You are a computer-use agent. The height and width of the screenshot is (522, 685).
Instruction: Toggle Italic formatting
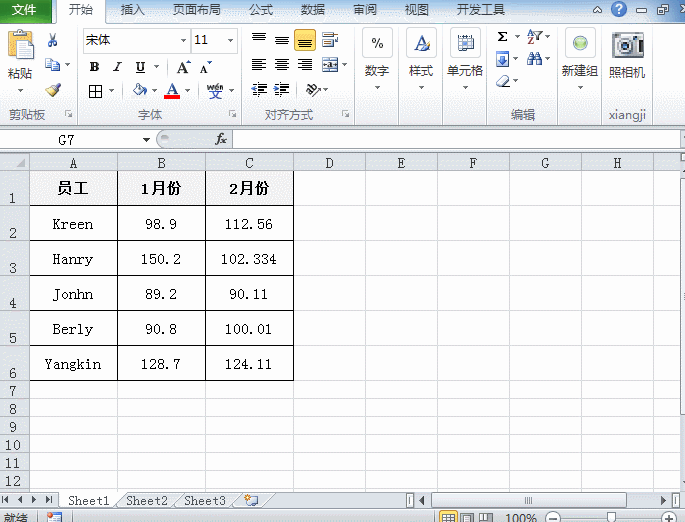(117, 67)
